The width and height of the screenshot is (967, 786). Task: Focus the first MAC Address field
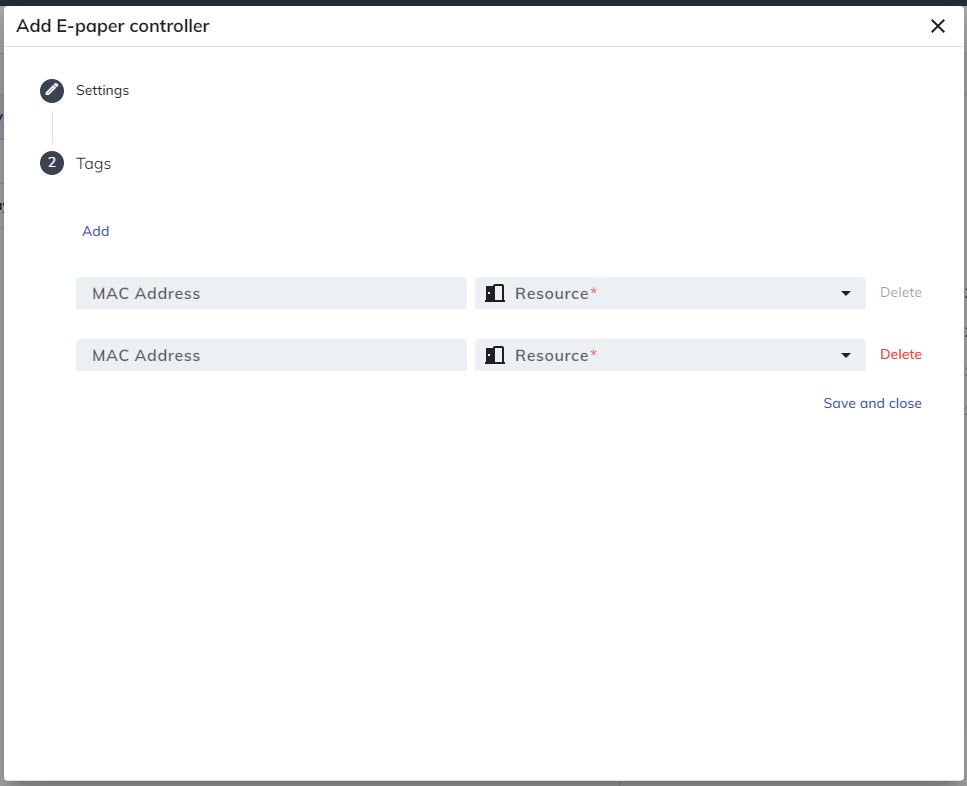coord(271,293)
